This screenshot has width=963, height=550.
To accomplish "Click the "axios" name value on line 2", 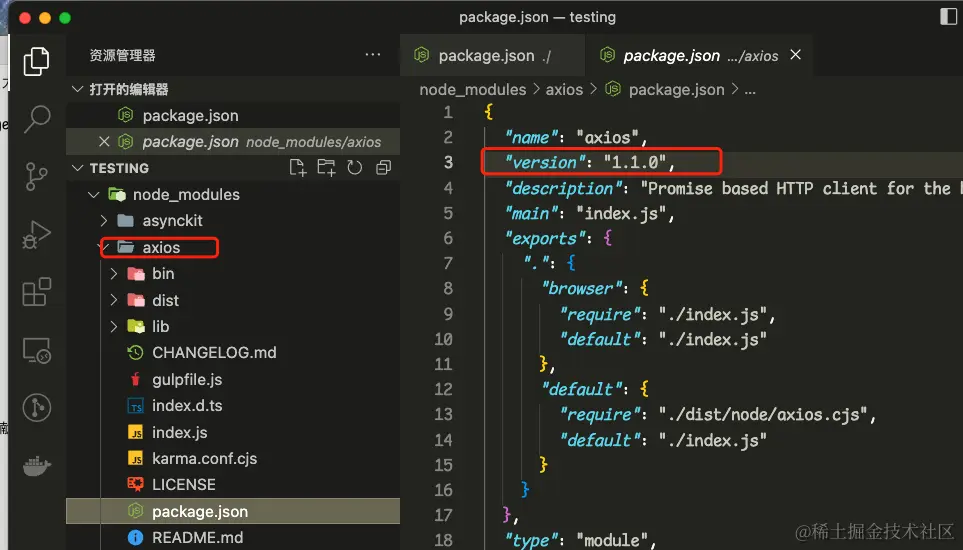I will (x=607, y=138).
